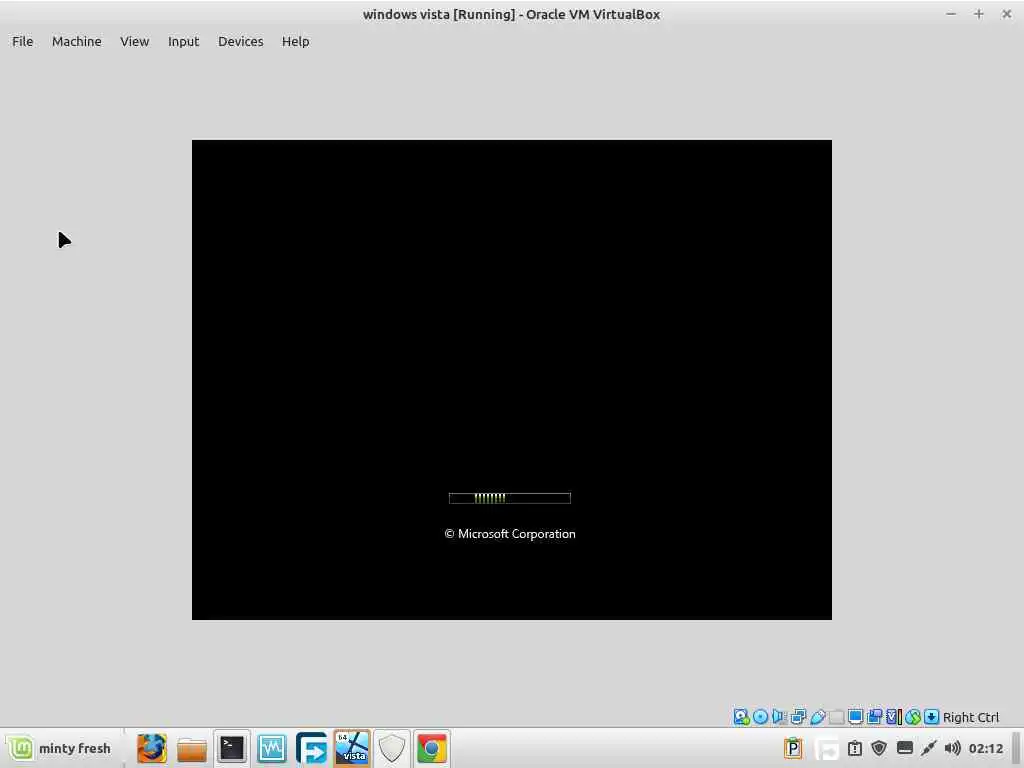1024x768 pixels.
Task: Click the dark shield tray icon
Action: [x=879, y=748]
